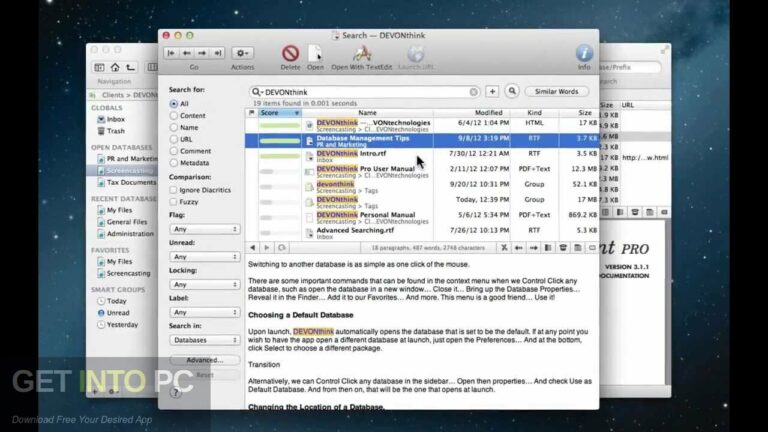Click the Reset button
The width and height of the screenshot is (768, 432).
(204, 375)
